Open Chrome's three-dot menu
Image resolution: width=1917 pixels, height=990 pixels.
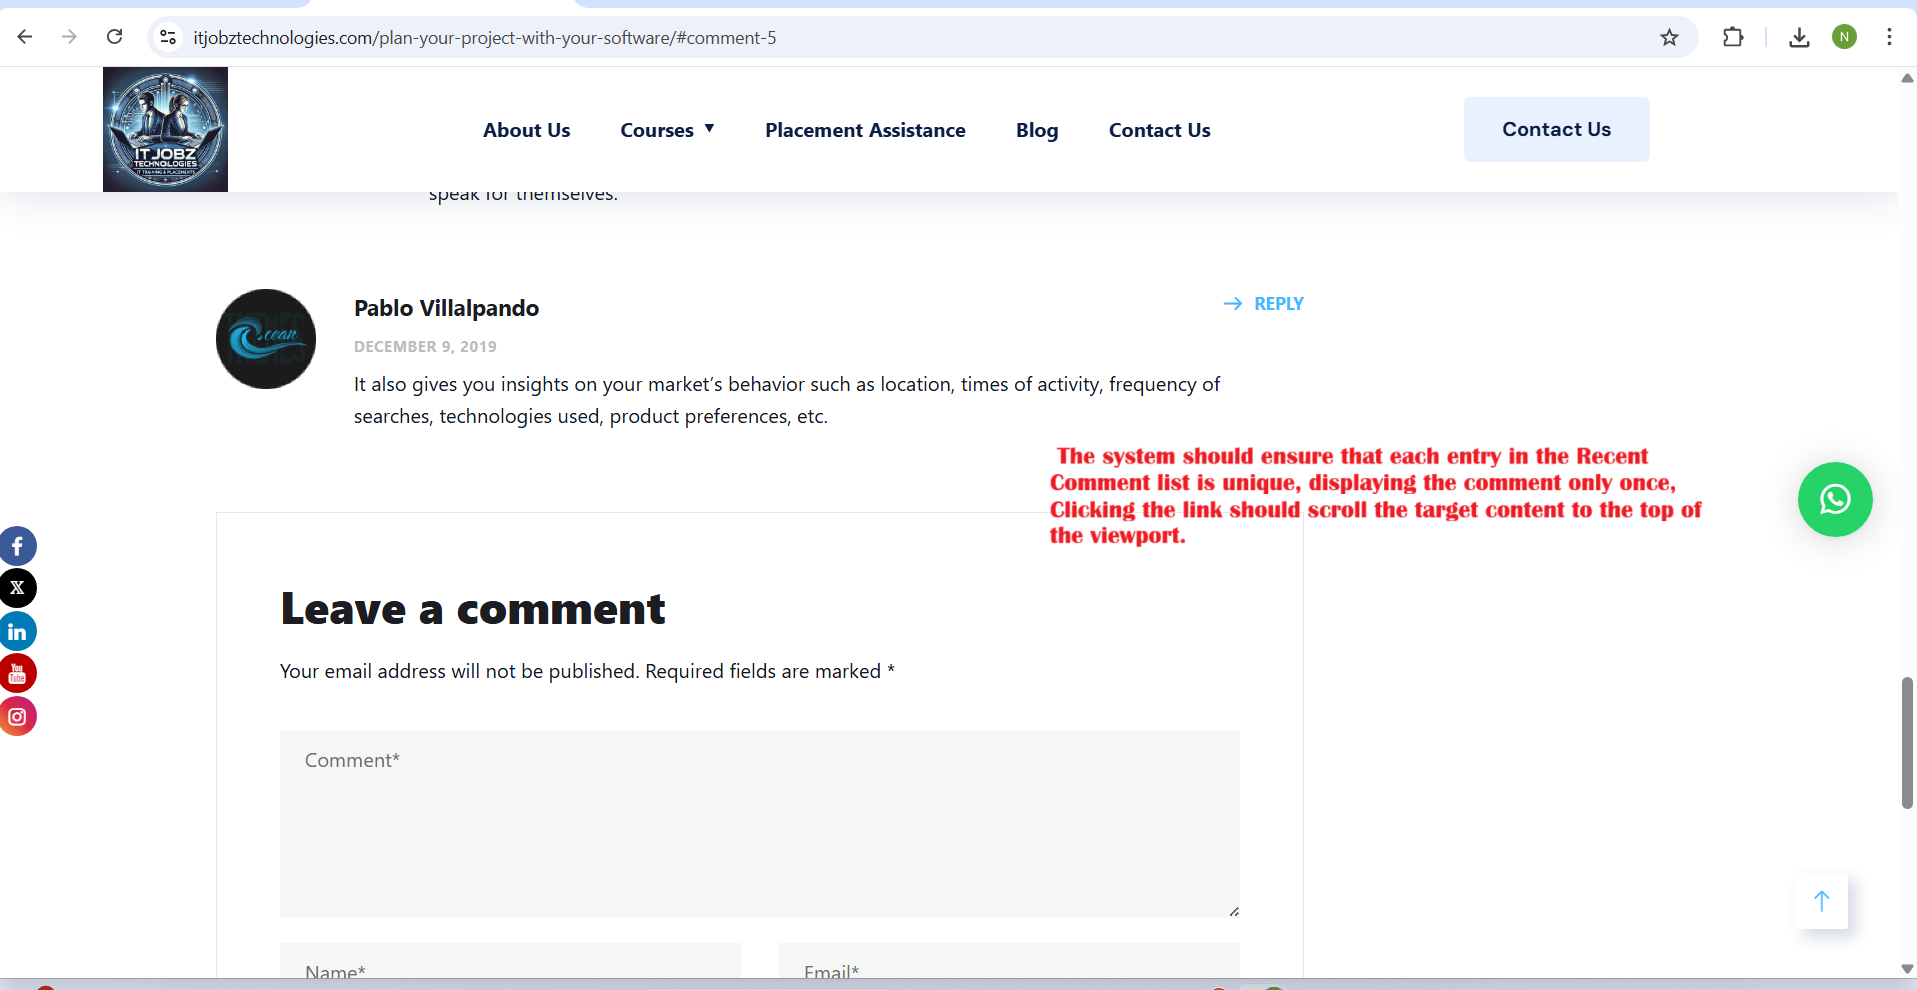click(1889, 38)
